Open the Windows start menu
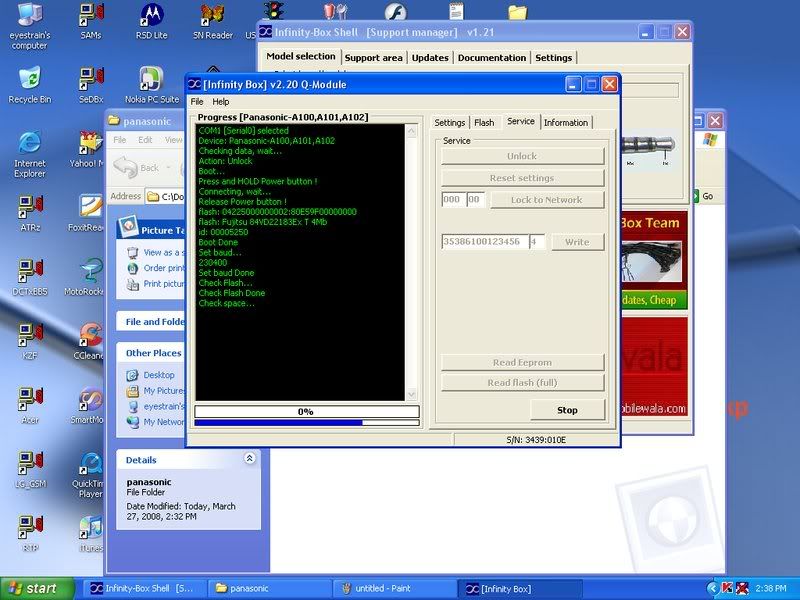 (37, 588)
